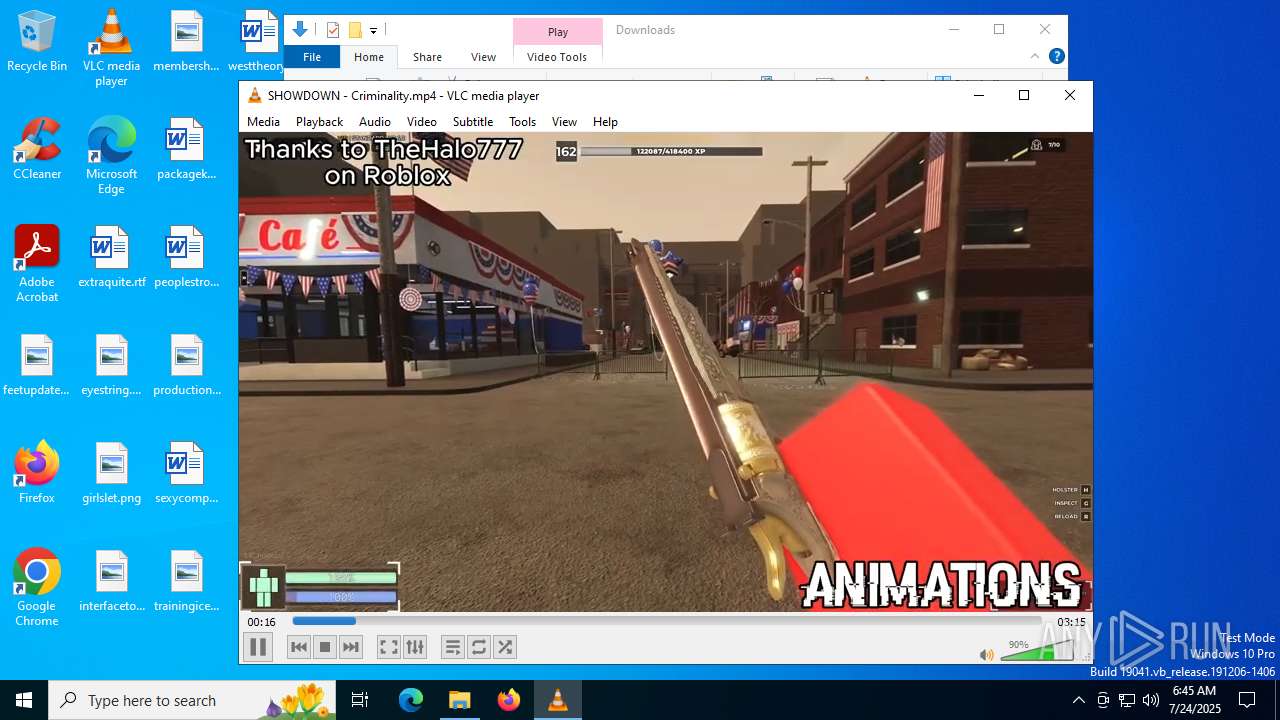Toggle the VLC playlist view
Image resolution: width=1280 pixels, height=720 pixels.
[x=453, y=647]
